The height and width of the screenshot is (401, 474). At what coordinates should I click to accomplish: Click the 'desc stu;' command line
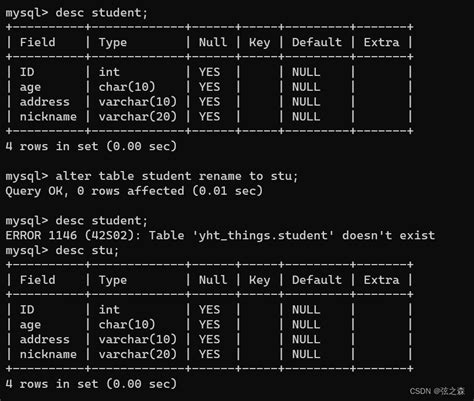[62, 250]
